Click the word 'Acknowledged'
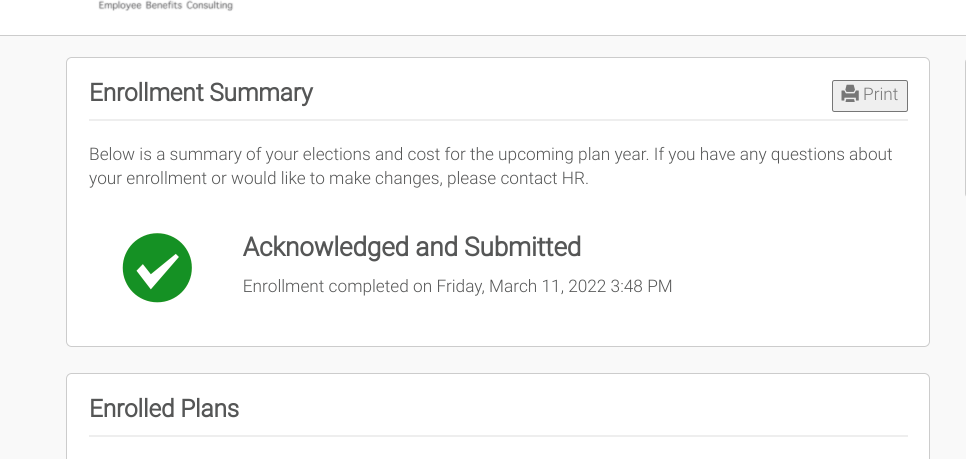The image size is (966, 459). 327,247
